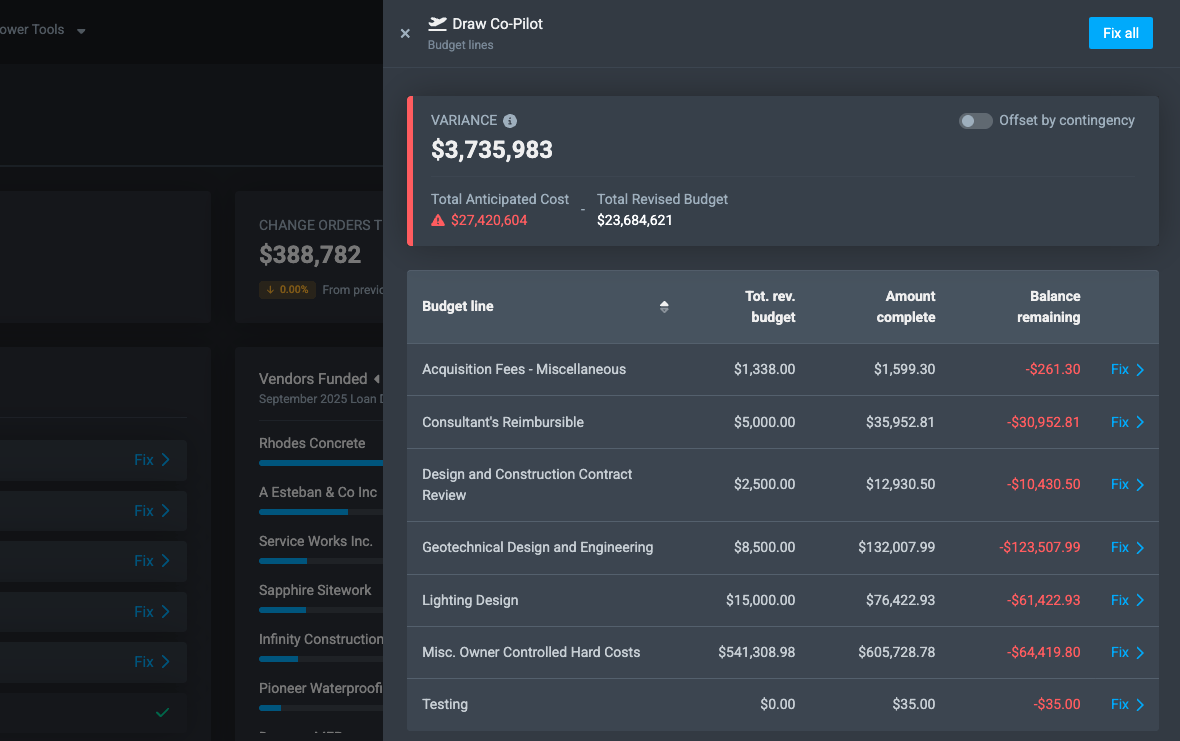Viewport: 1180px width, 741px height.
Task: Click the Vendors Funded section title
Action: coord(314,379)
